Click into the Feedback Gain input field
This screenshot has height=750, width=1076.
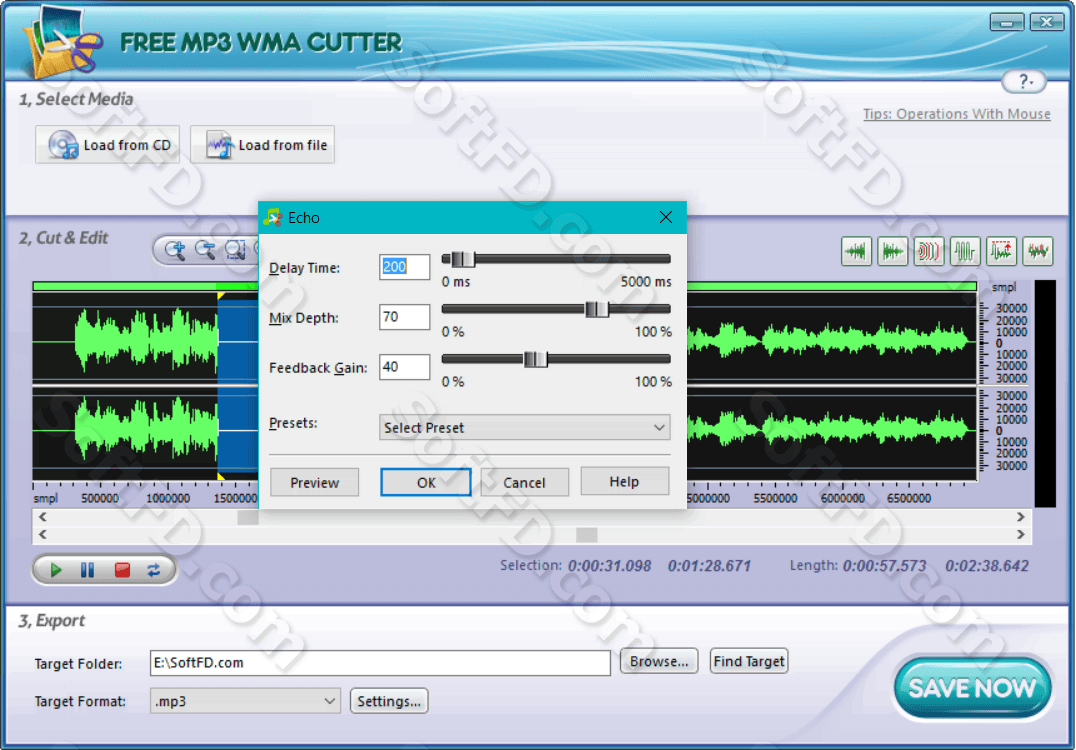(x=404, y=367)
